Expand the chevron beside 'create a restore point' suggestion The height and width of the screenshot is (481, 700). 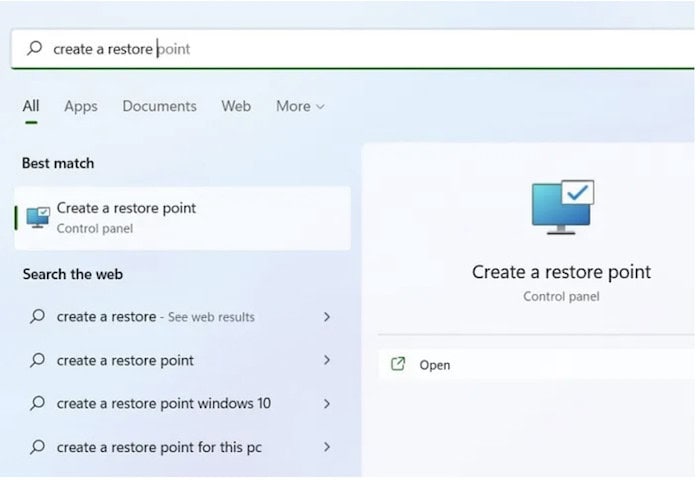(x=327, y=360)
